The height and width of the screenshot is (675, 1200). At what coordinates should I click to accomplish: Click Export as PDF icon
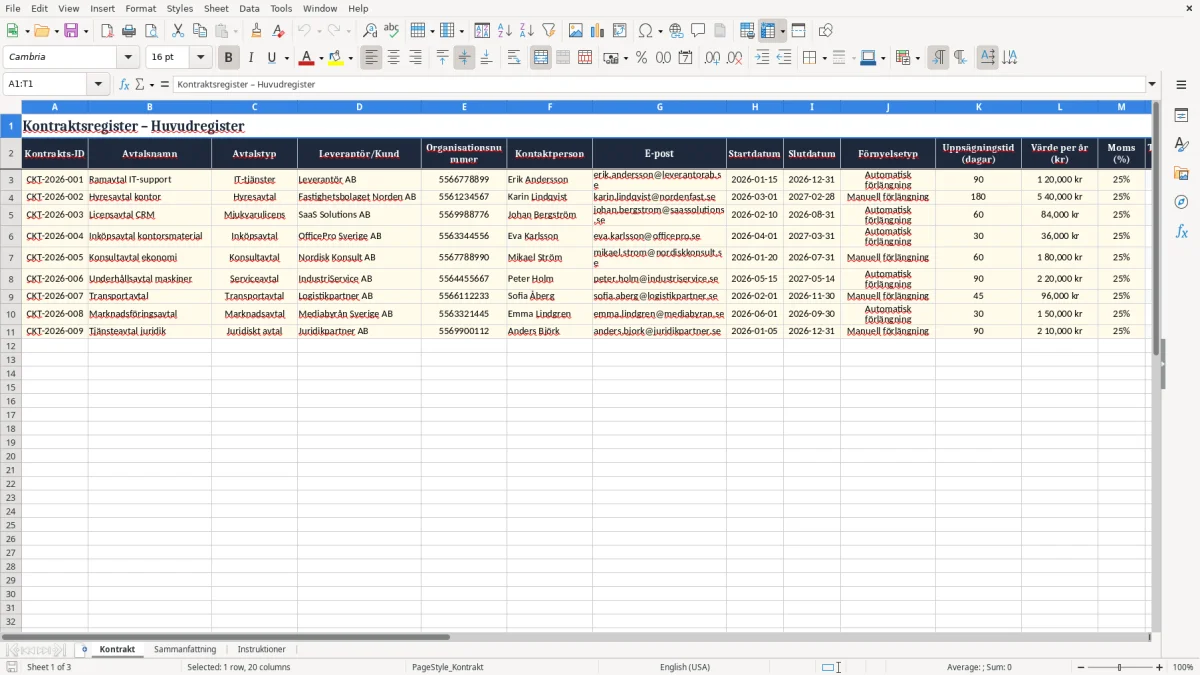107,31
